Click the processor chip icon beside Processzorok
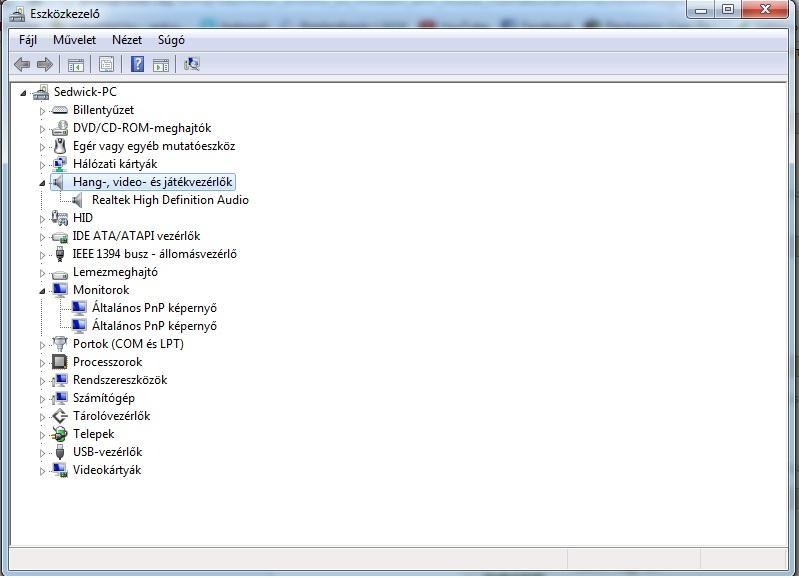 (x=60, y=362)
